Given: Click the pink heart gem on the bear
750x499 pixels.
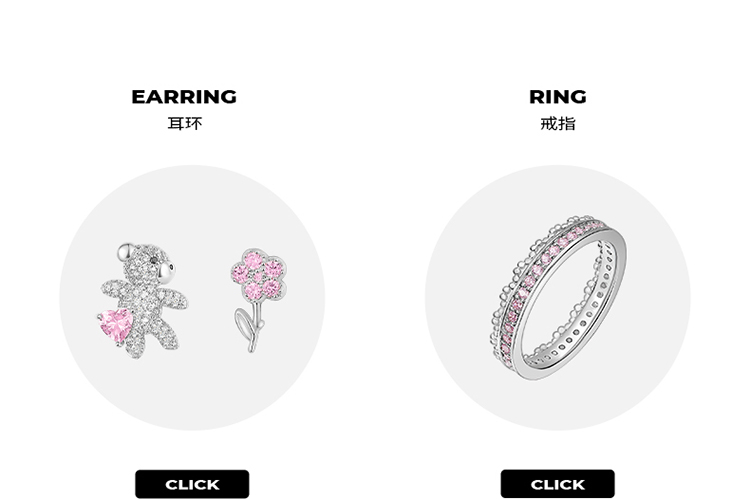Looking at the screenshot, I should [116, 325].
